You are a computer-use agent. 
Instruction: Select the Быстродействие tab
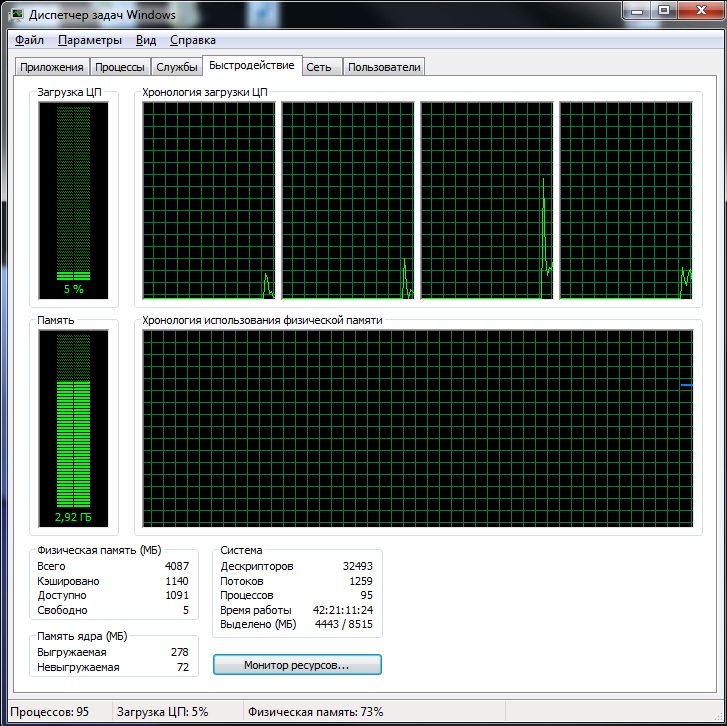(252, 65)
